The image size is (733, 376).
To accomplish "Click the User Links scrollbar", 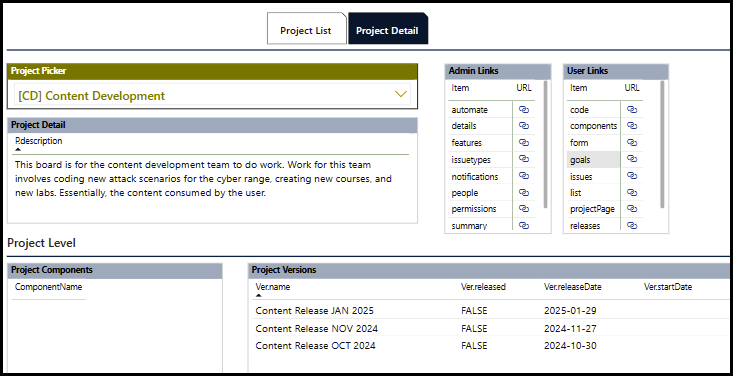I will pos(661,145).
